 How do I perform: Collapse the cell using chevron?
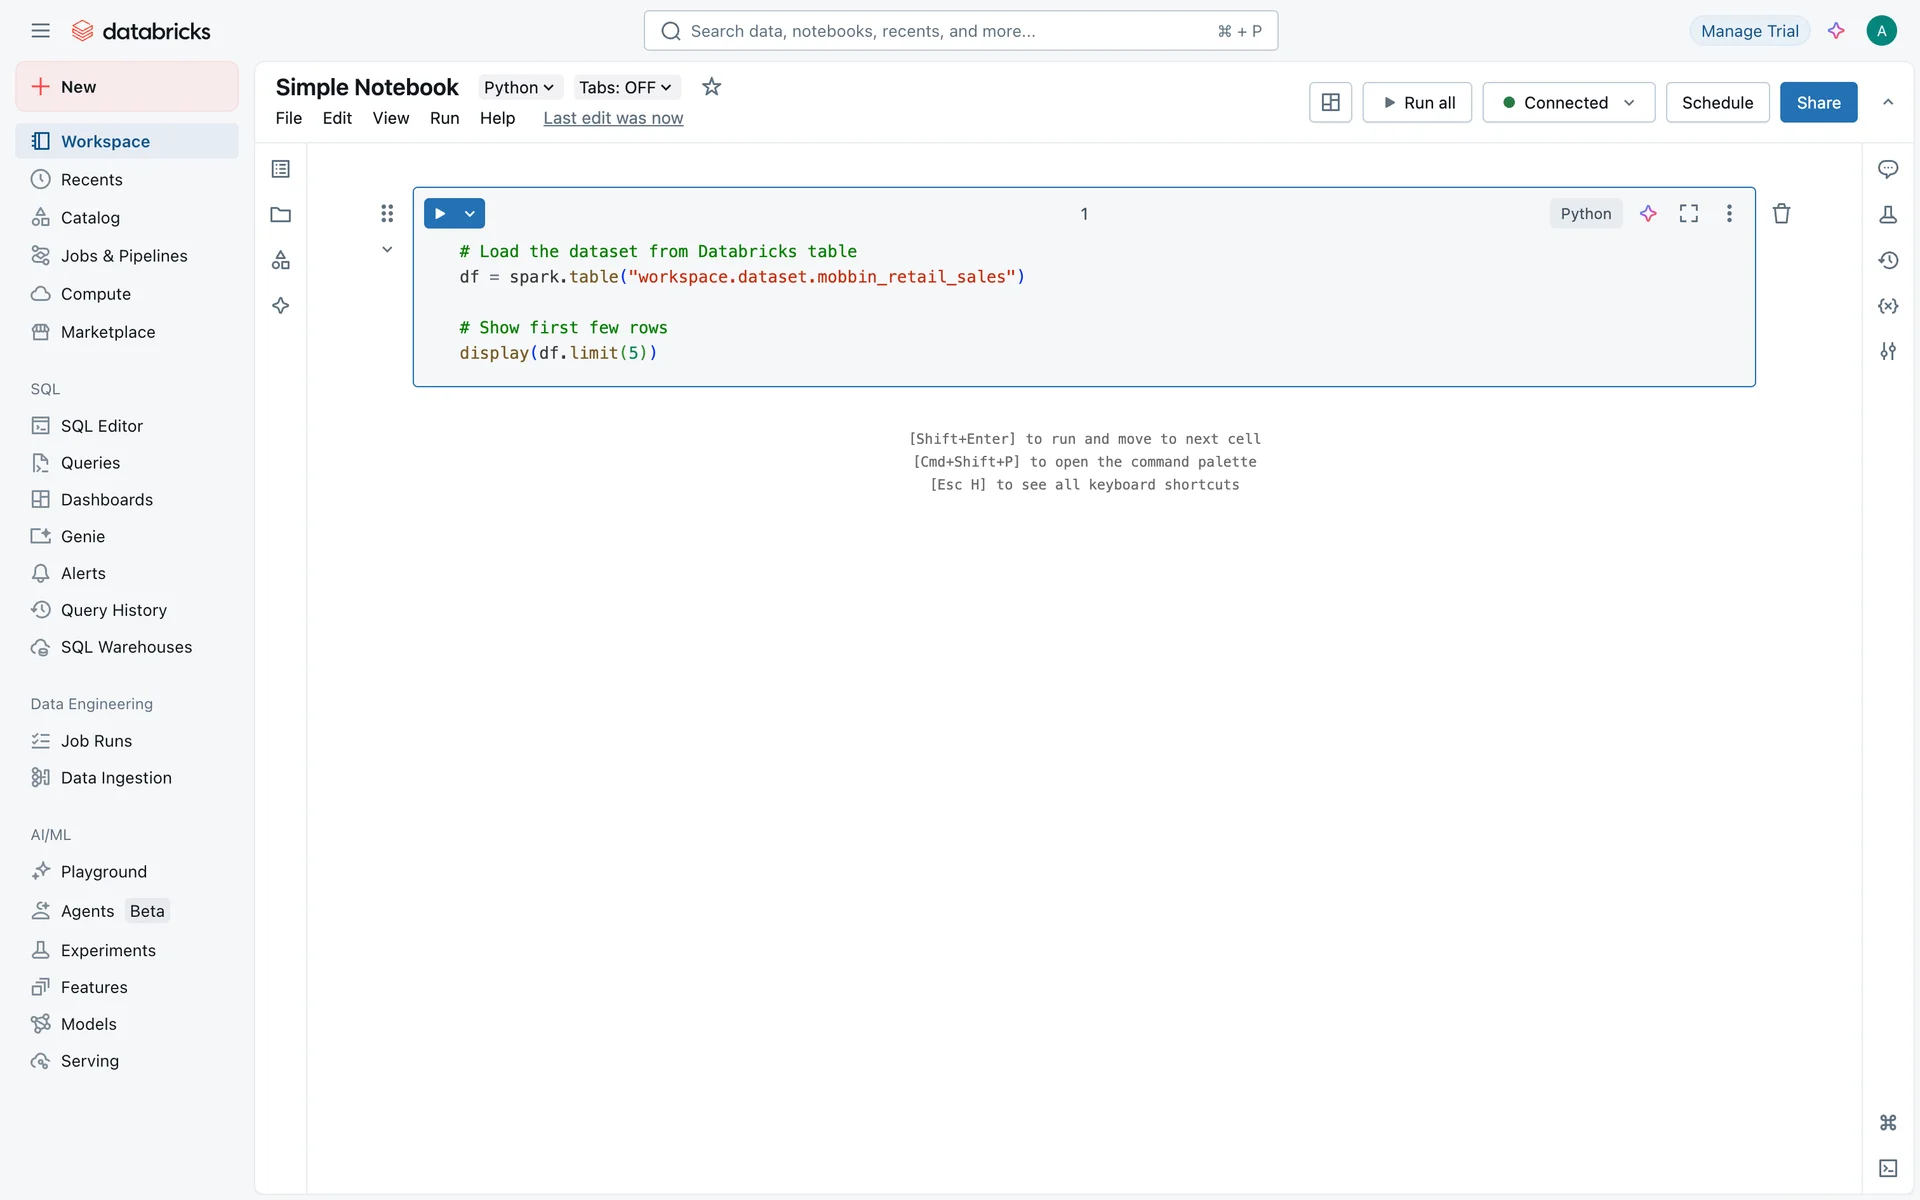(x=387, y=250)
